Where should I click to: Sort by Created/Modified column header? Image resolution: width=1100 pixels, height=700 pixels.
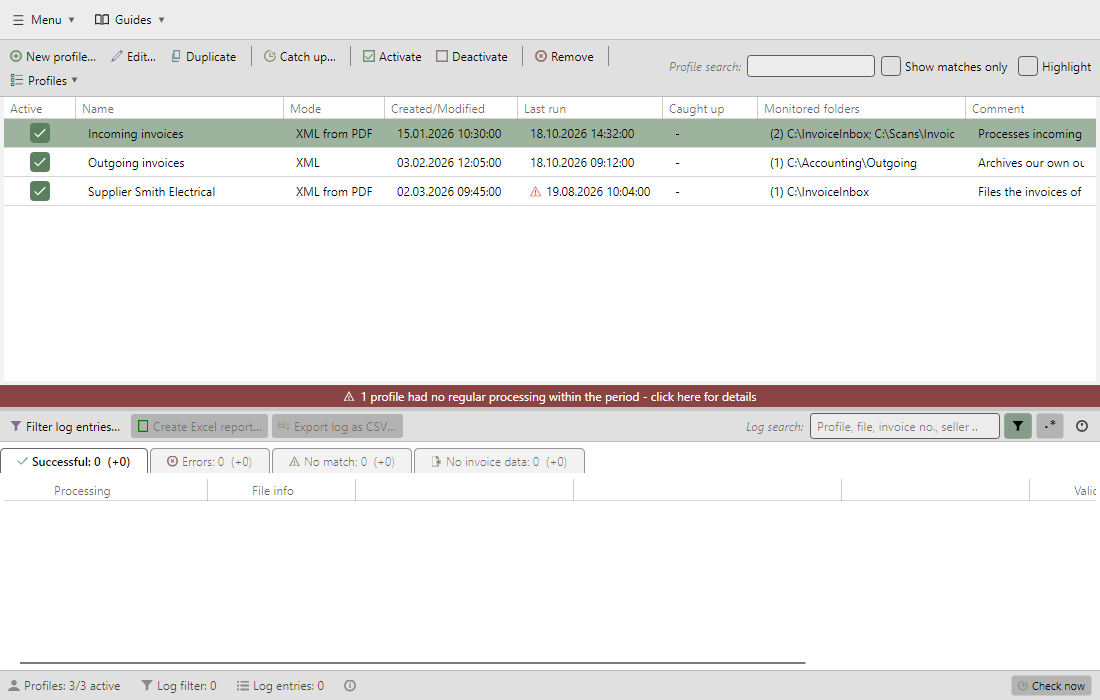point(450,109)
